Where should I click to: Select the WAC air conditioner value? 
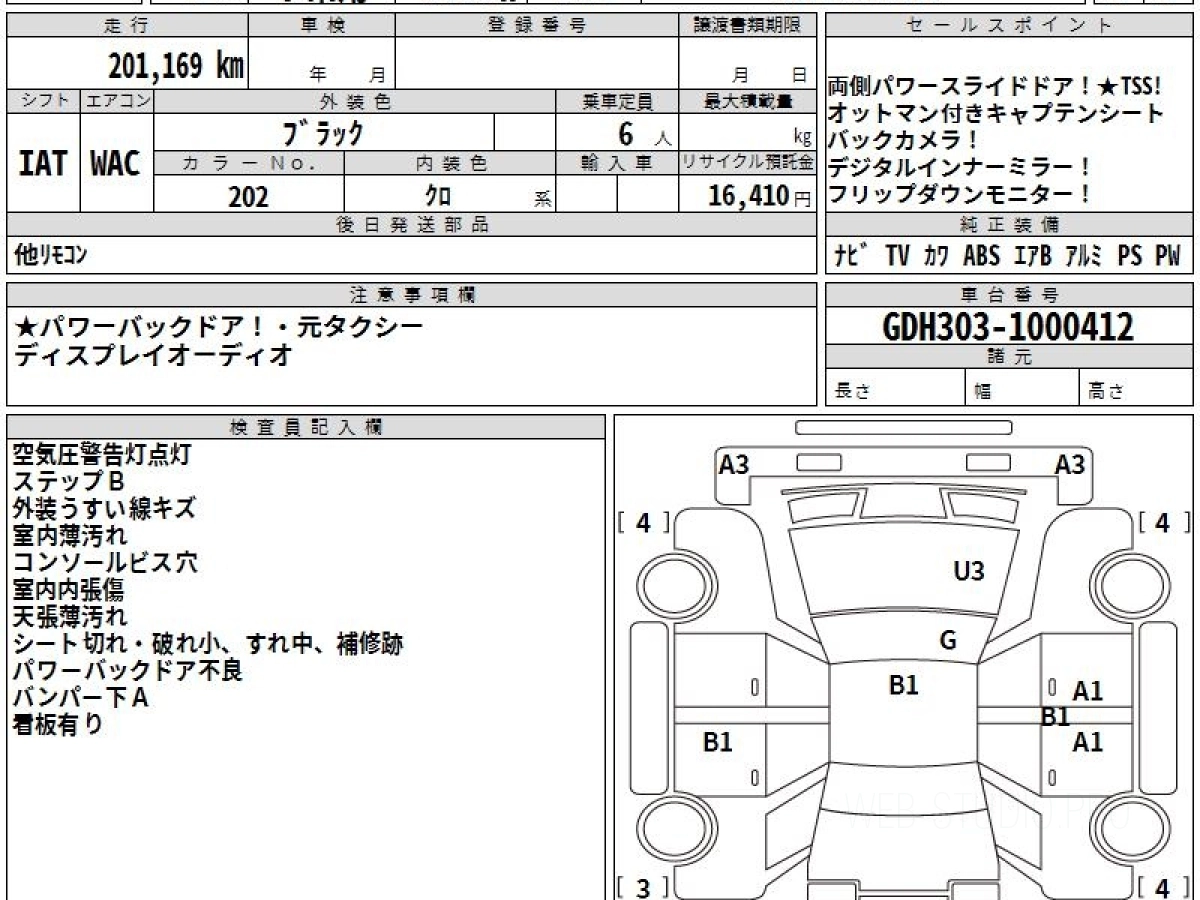[x=116, y=163]
